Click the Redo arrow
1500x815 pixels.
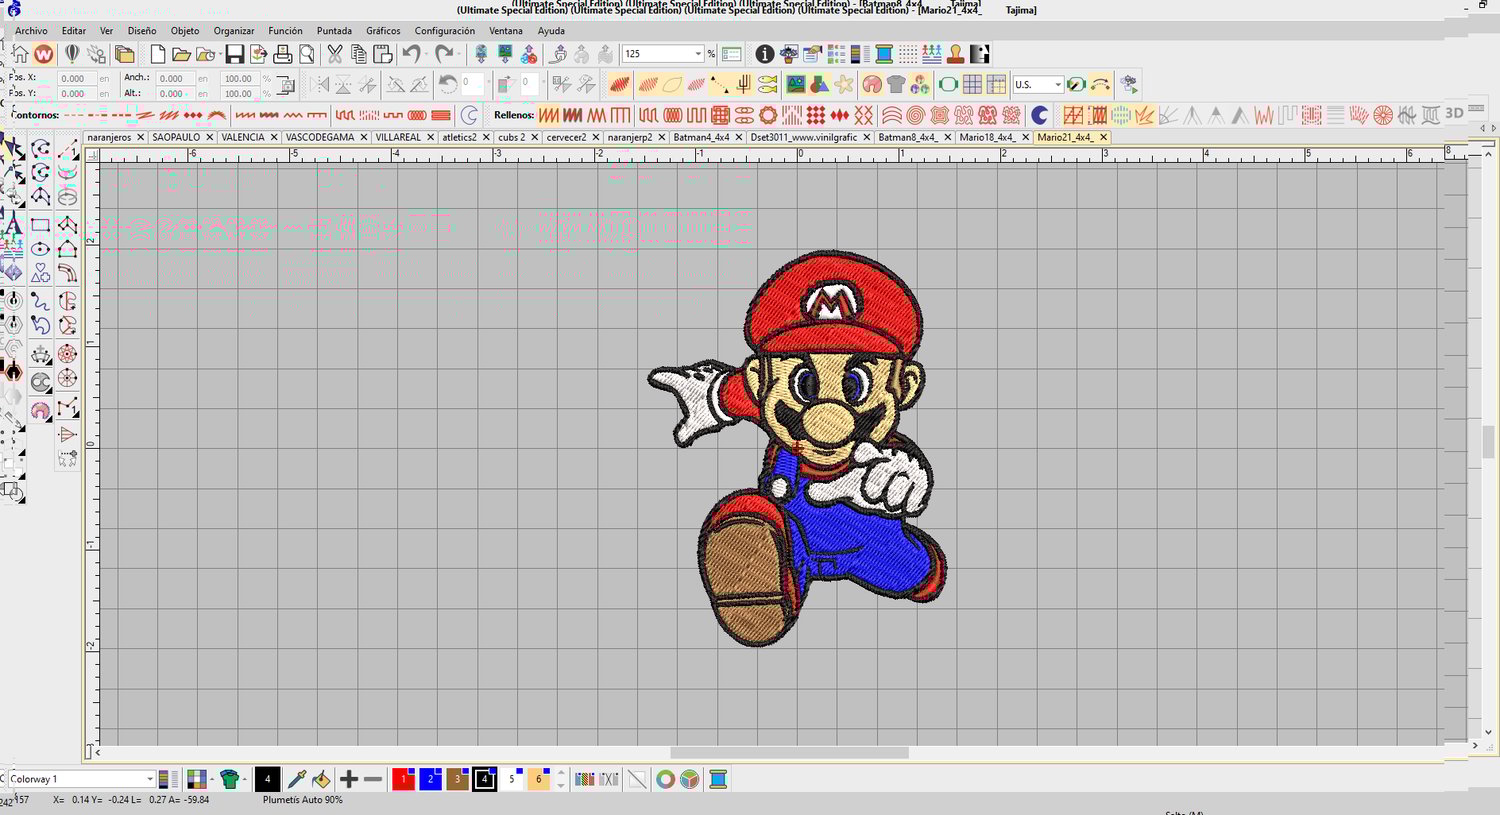point(444,54)
